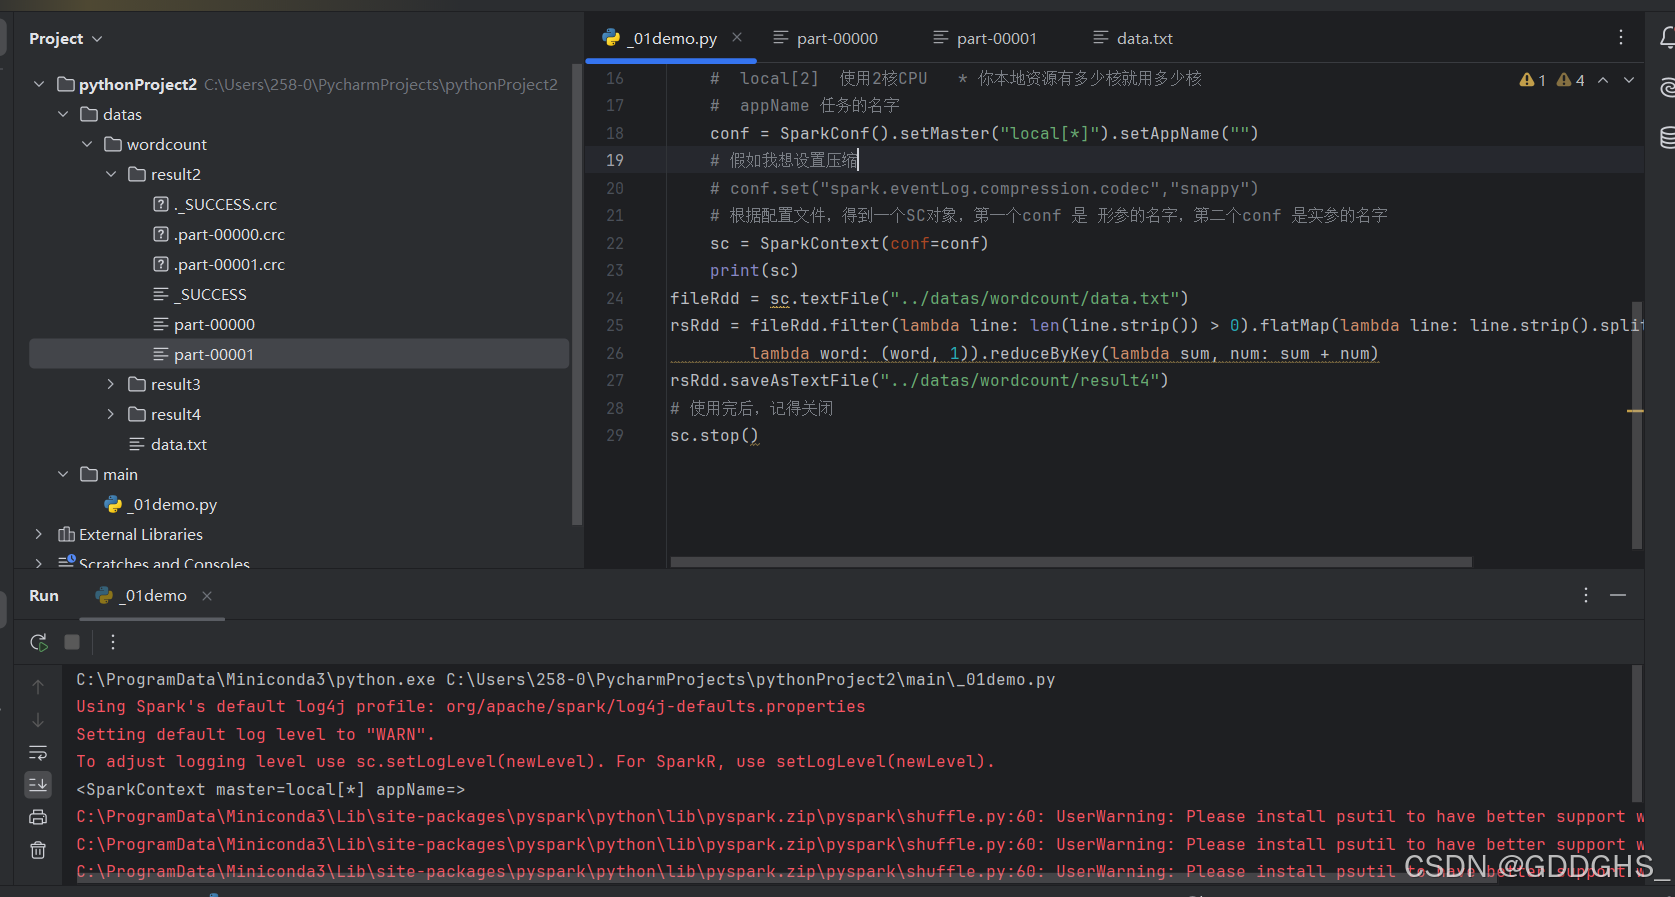The width and height of the screenshot is (1675, 897).
Task: Click the Down stack trace arrow
Action: click(x=38, y=720)
